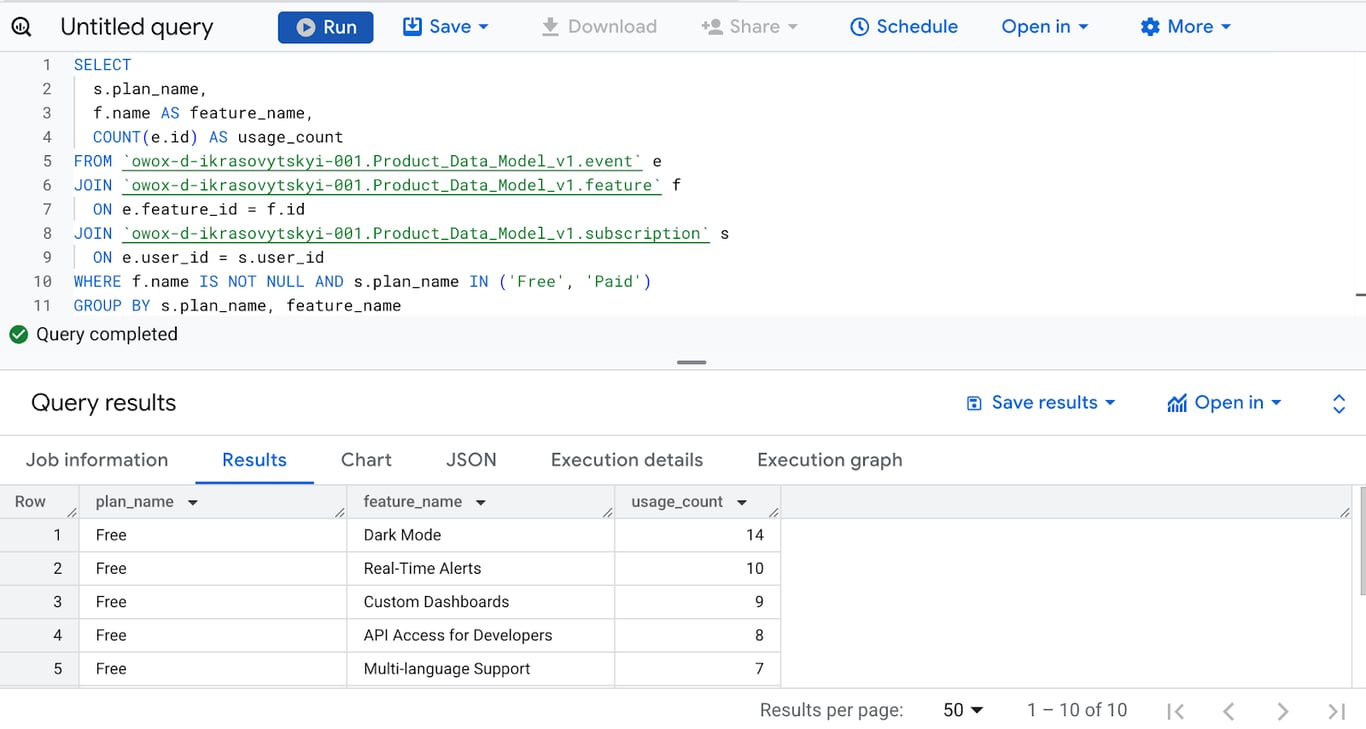Click the panel divider drag handle

[x=692, y=362]
